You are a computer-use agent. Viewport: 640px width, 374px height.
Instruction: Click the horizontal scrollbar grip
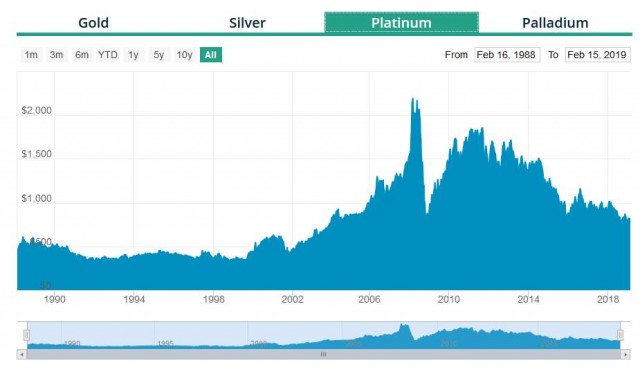tap(323, 354)
